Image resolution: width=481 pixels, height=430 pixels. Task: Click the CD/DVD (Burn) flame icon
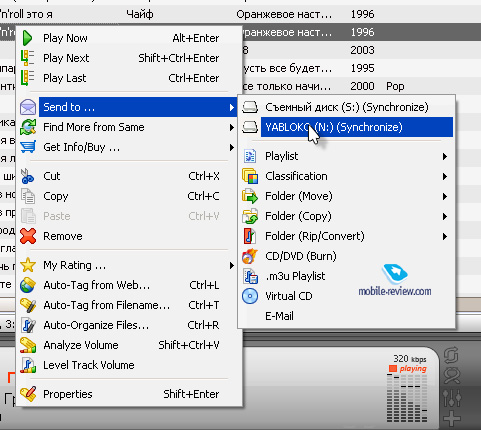(250, 256)
